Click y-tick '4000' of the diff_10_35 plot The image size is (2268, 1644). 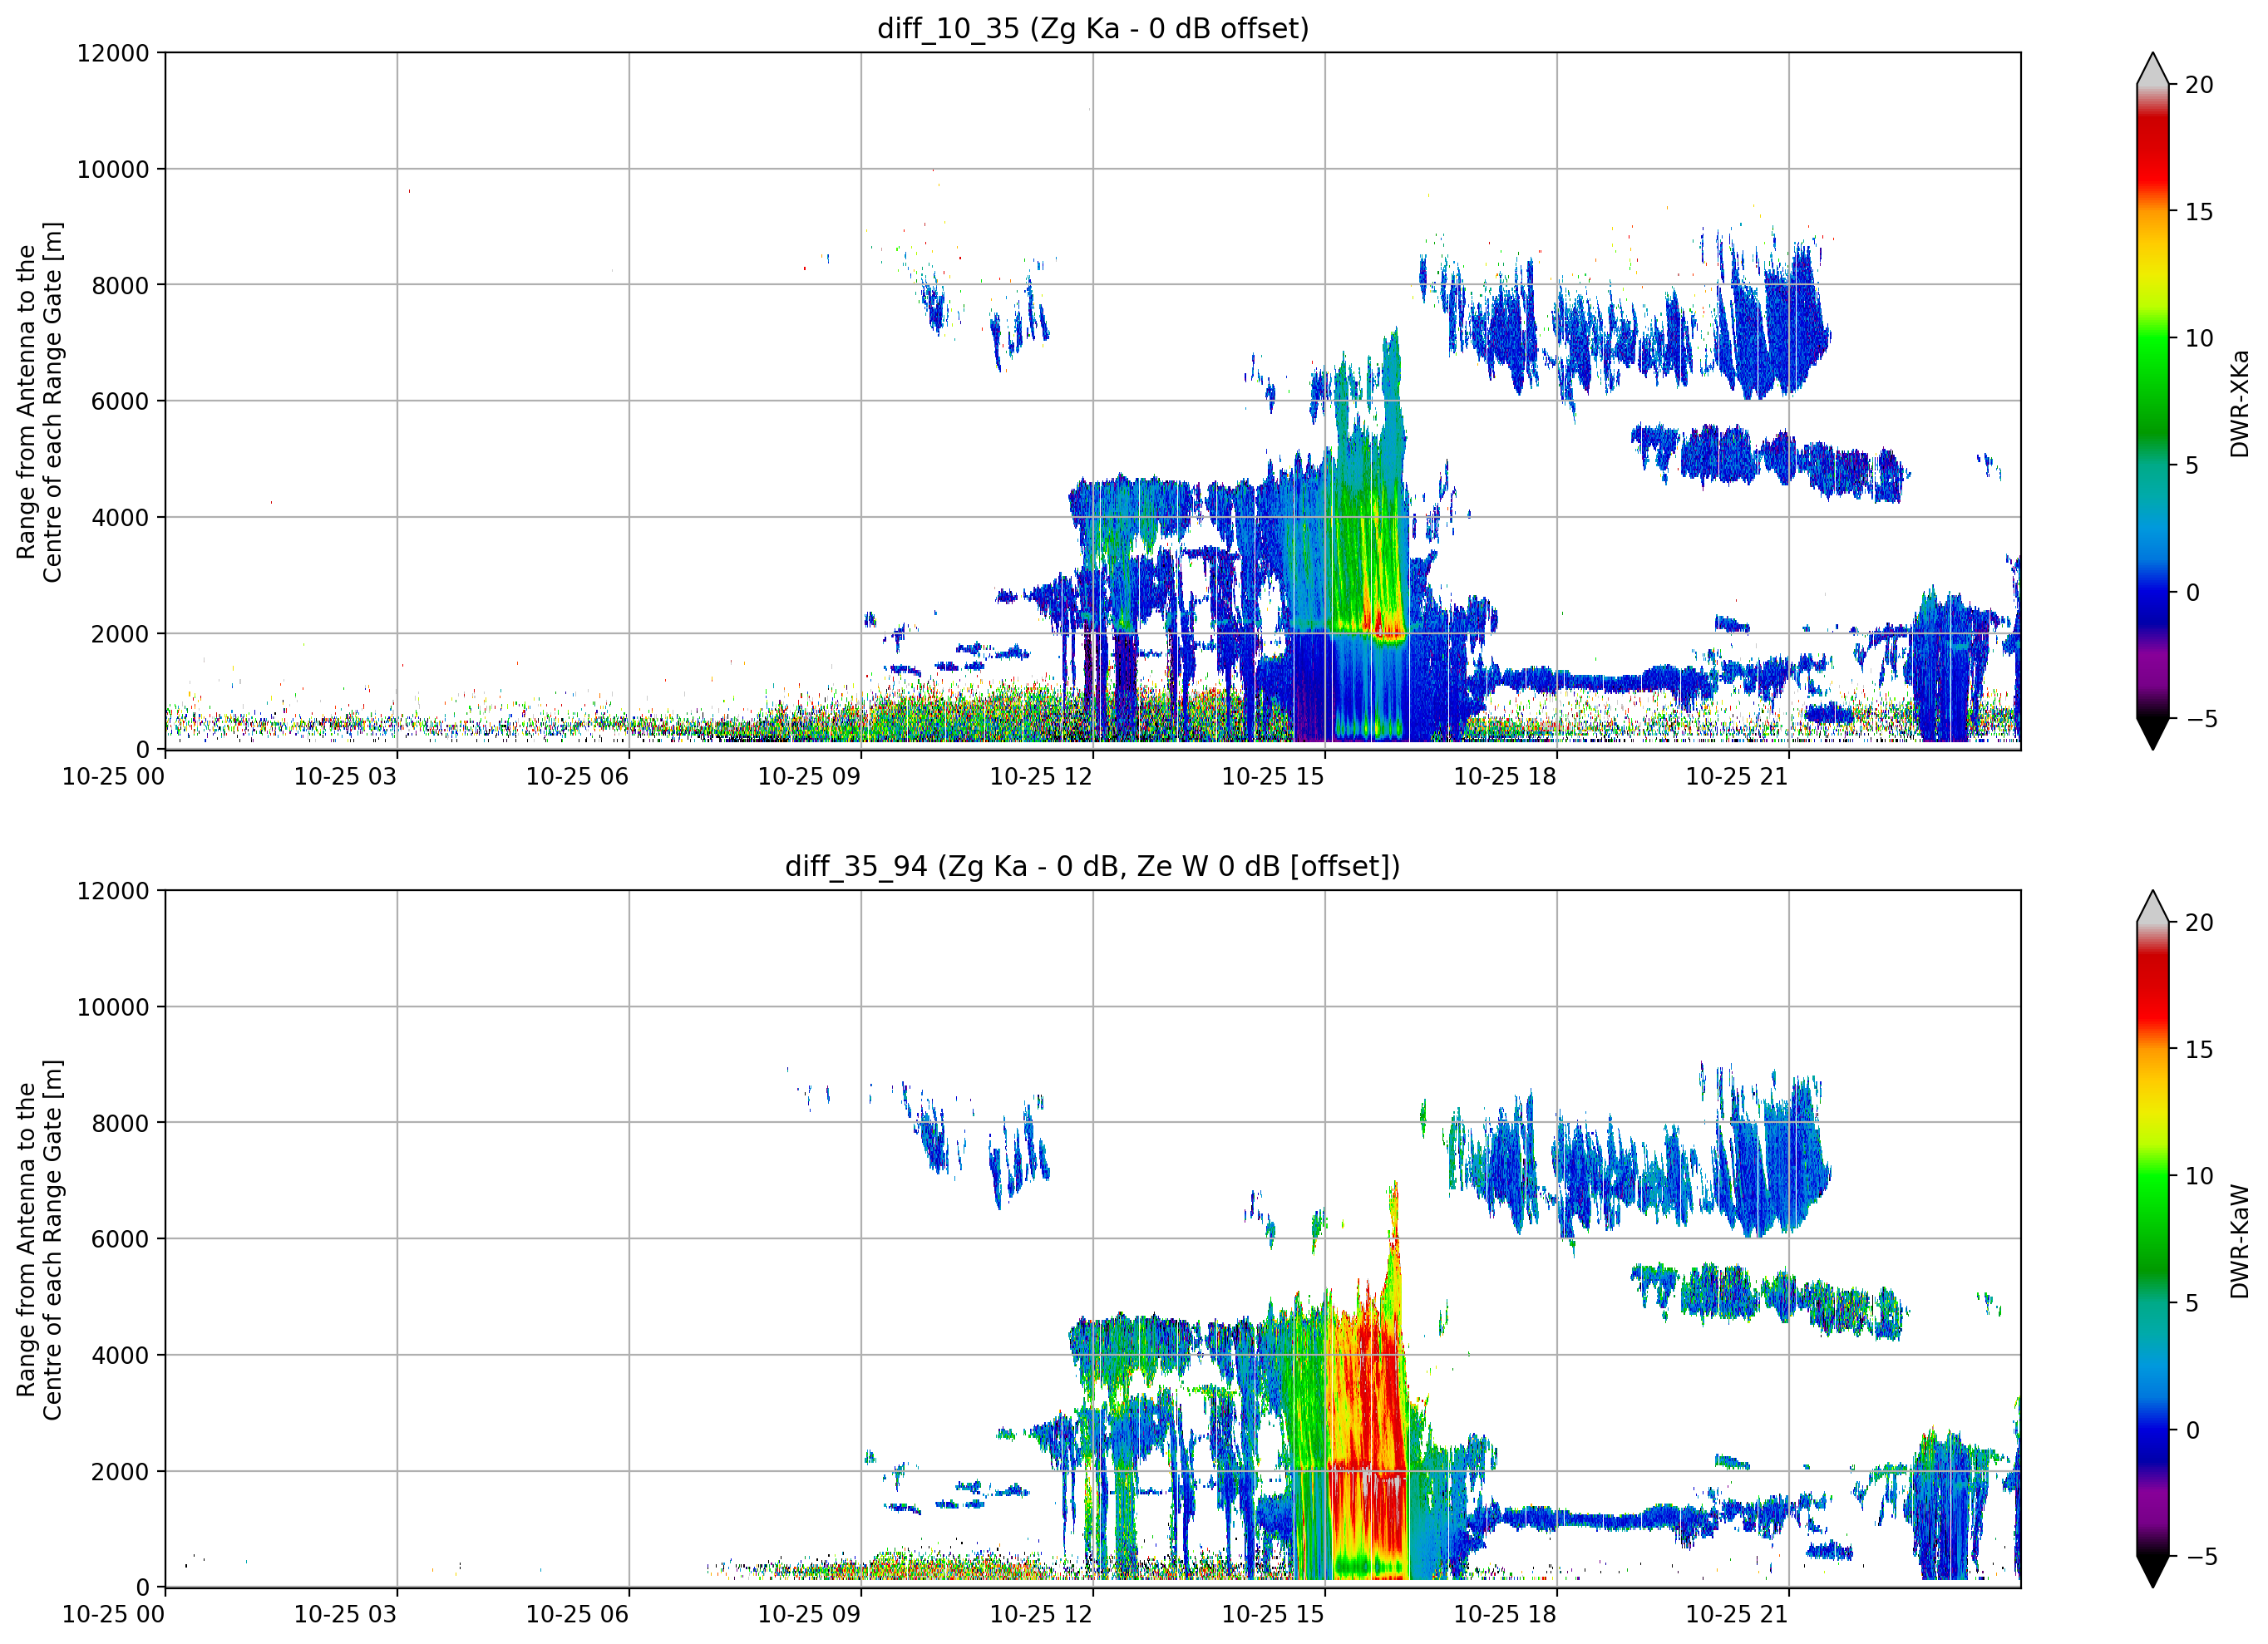pos(120,518)
